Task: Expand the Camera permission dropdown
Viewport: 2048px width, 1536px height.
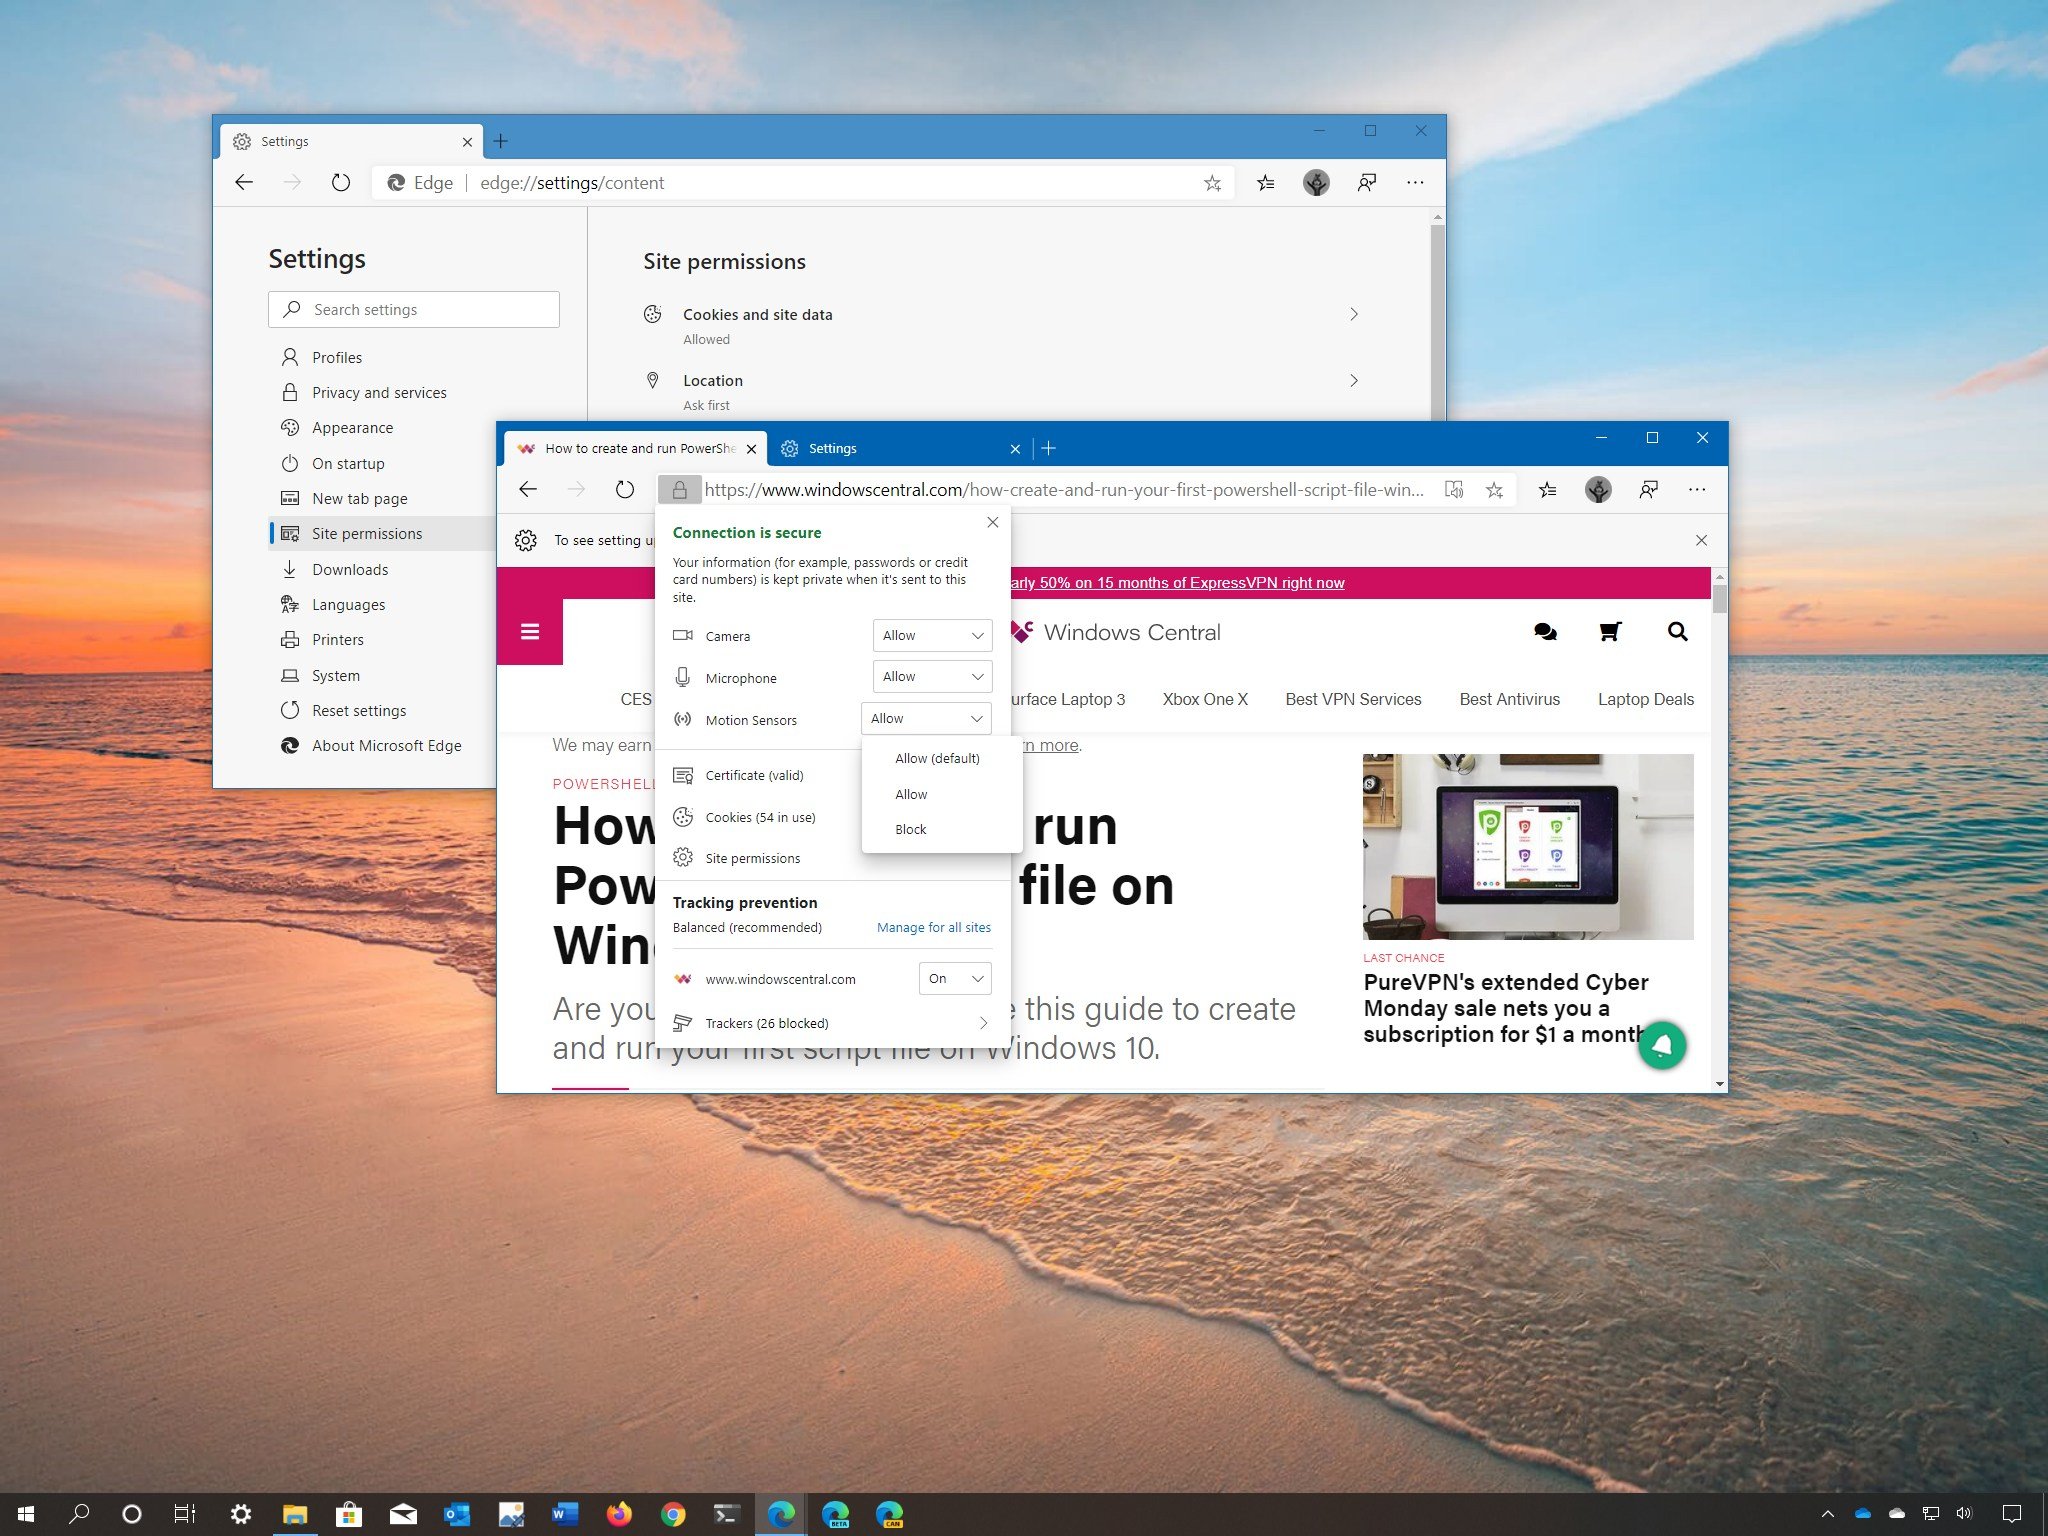Action: 930,634
